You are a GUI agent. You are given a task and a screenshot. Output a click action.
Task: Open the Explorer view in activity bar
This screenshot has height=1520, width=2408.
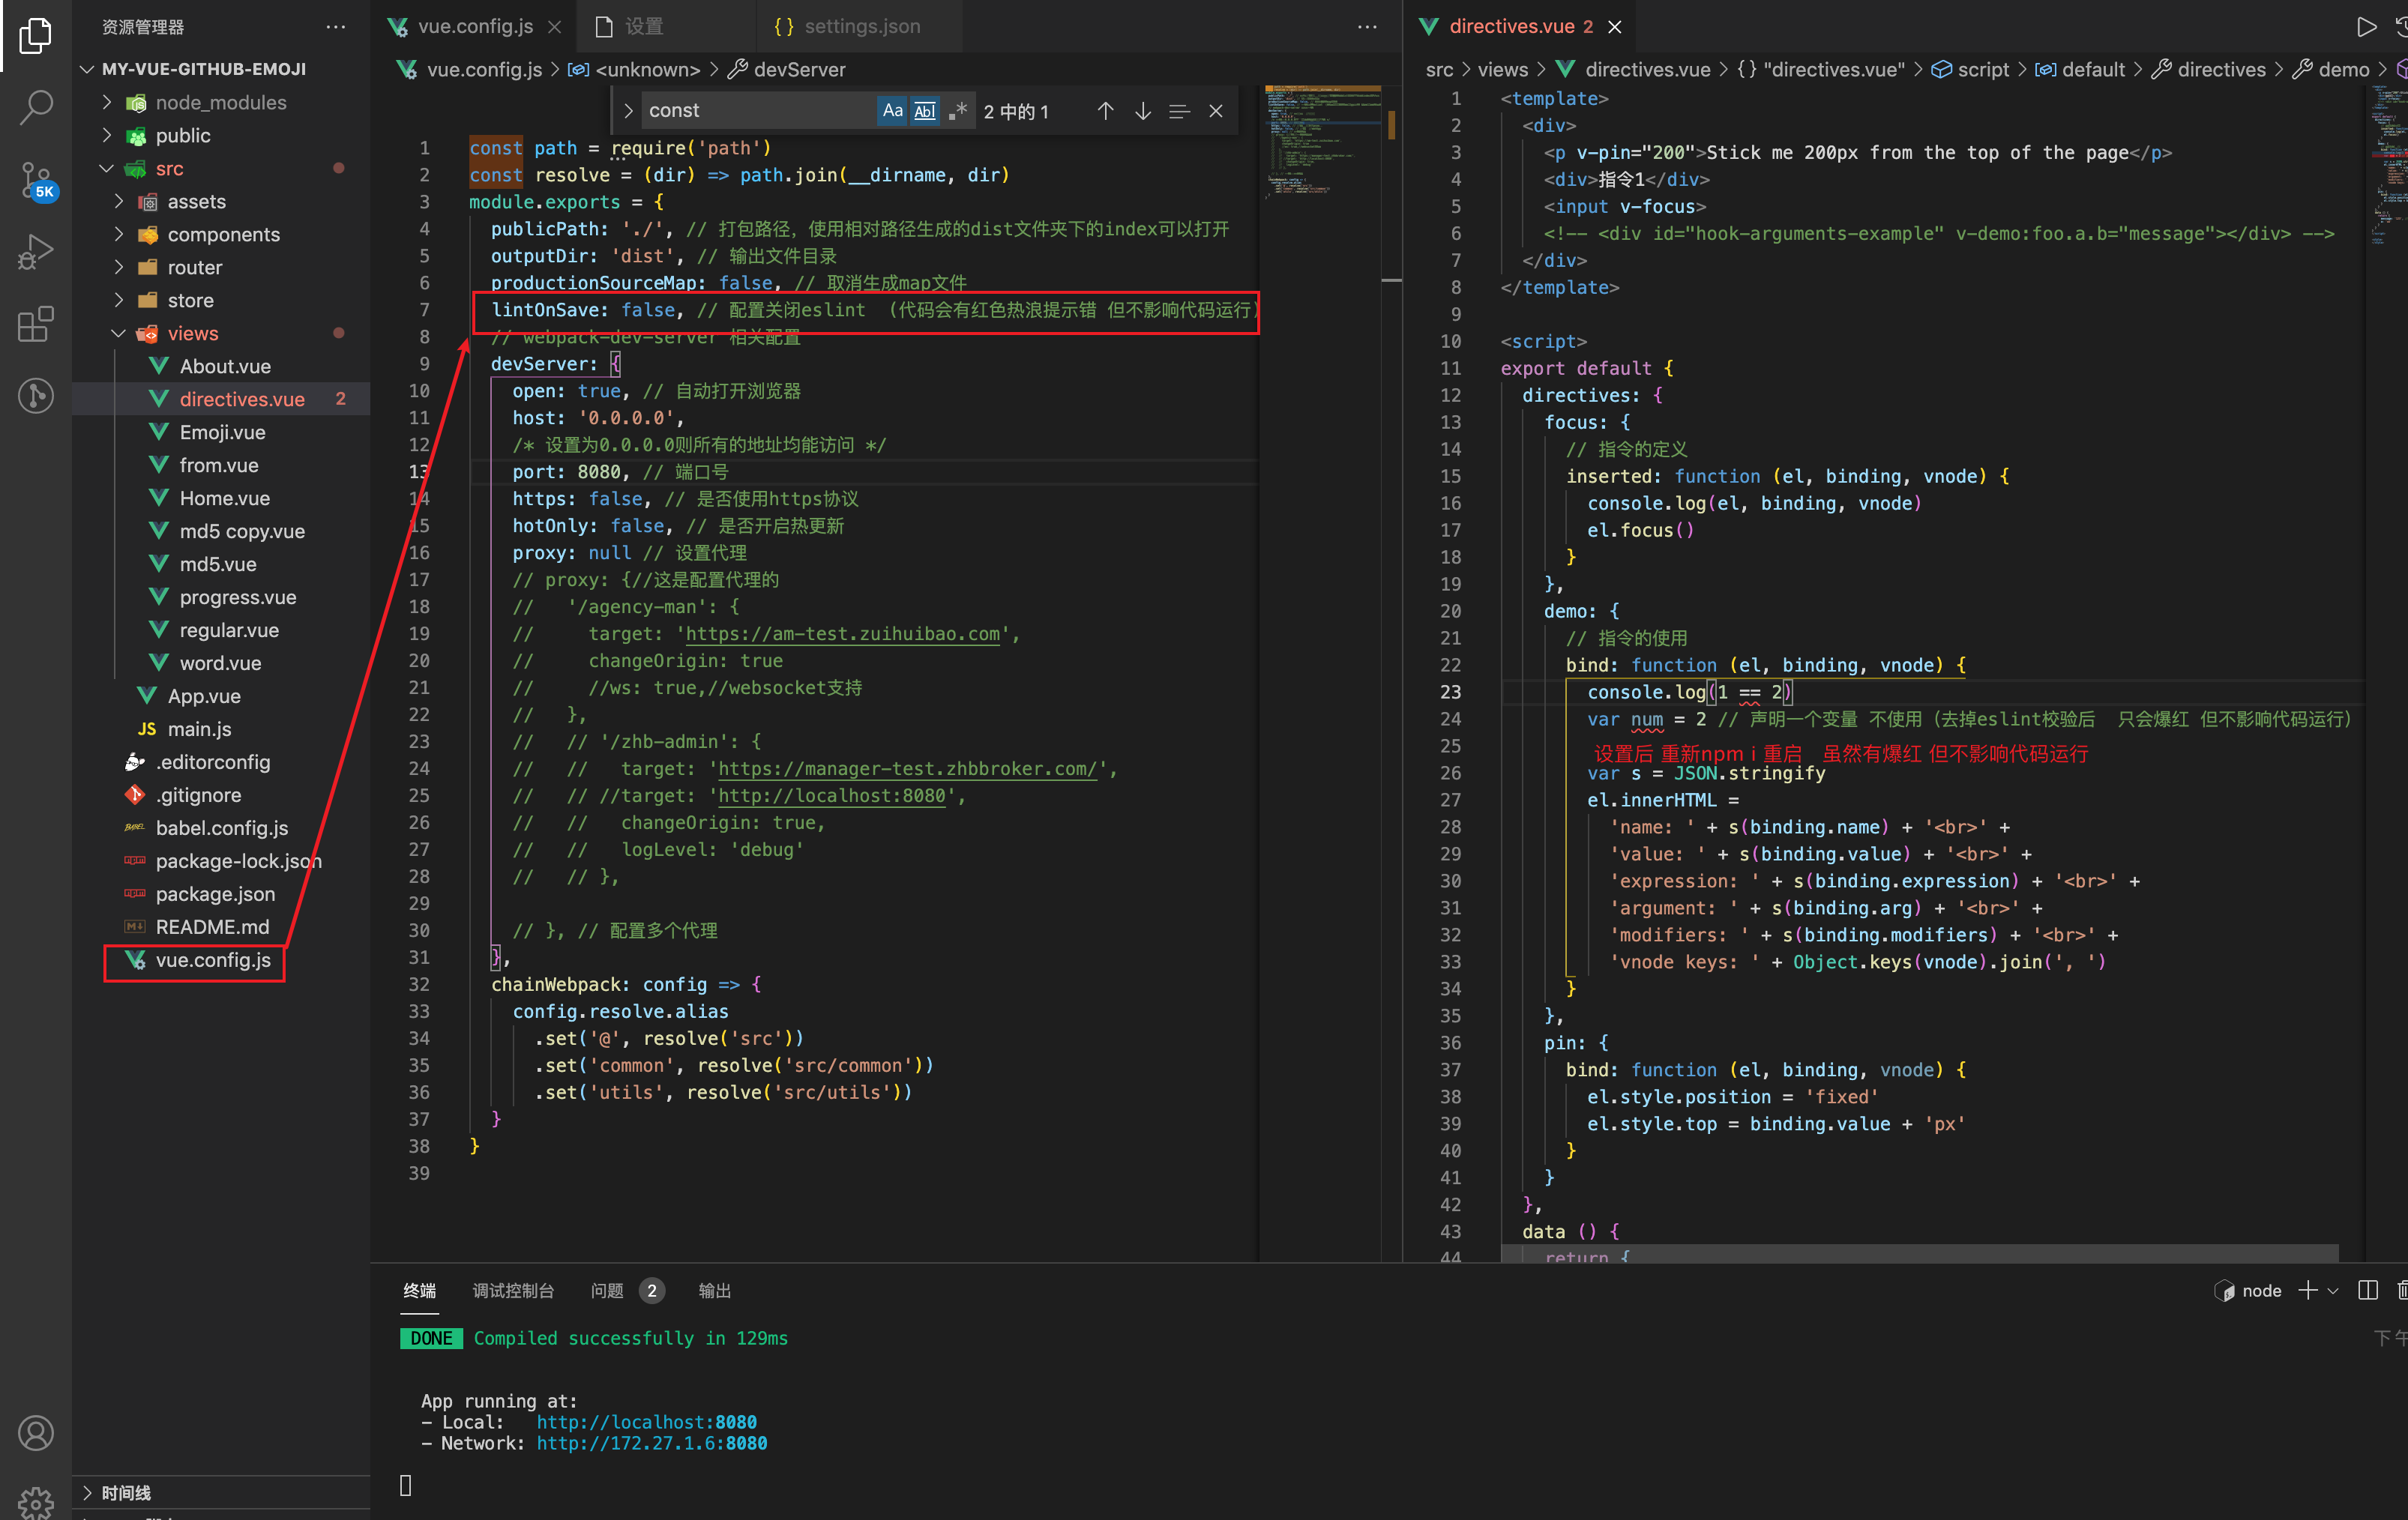coord(36,35)
